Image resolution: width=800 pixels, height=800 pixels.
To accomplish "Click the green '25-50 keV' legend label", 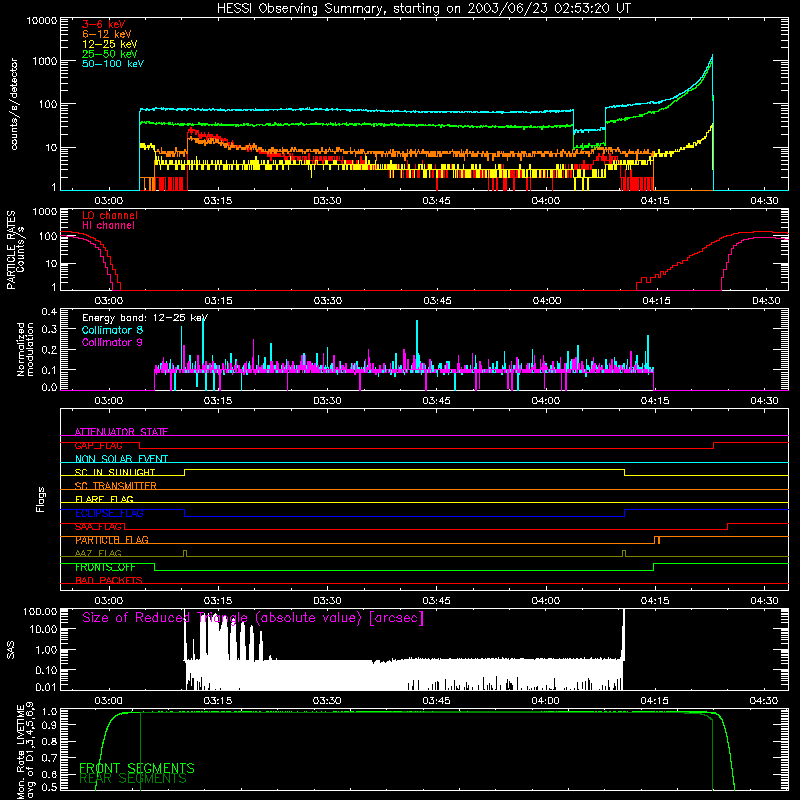I will click(x=110, y=54).
